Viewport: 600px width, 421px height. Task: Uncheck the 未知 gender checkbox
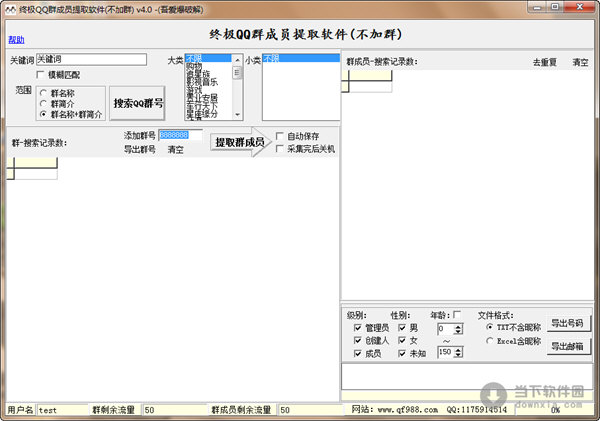click(x=402, y=353)
